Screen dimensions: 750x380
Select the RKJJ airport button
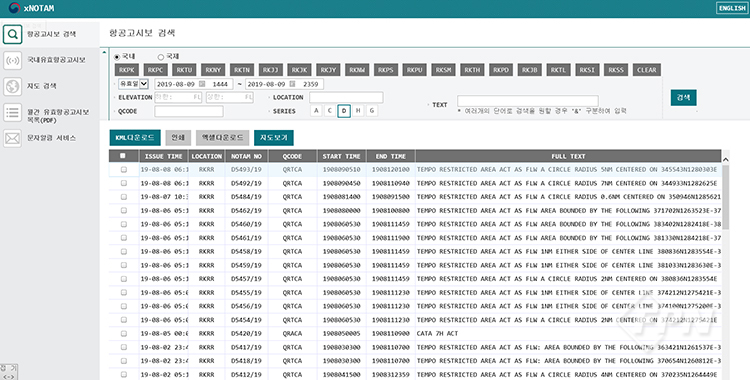[271, 70]
